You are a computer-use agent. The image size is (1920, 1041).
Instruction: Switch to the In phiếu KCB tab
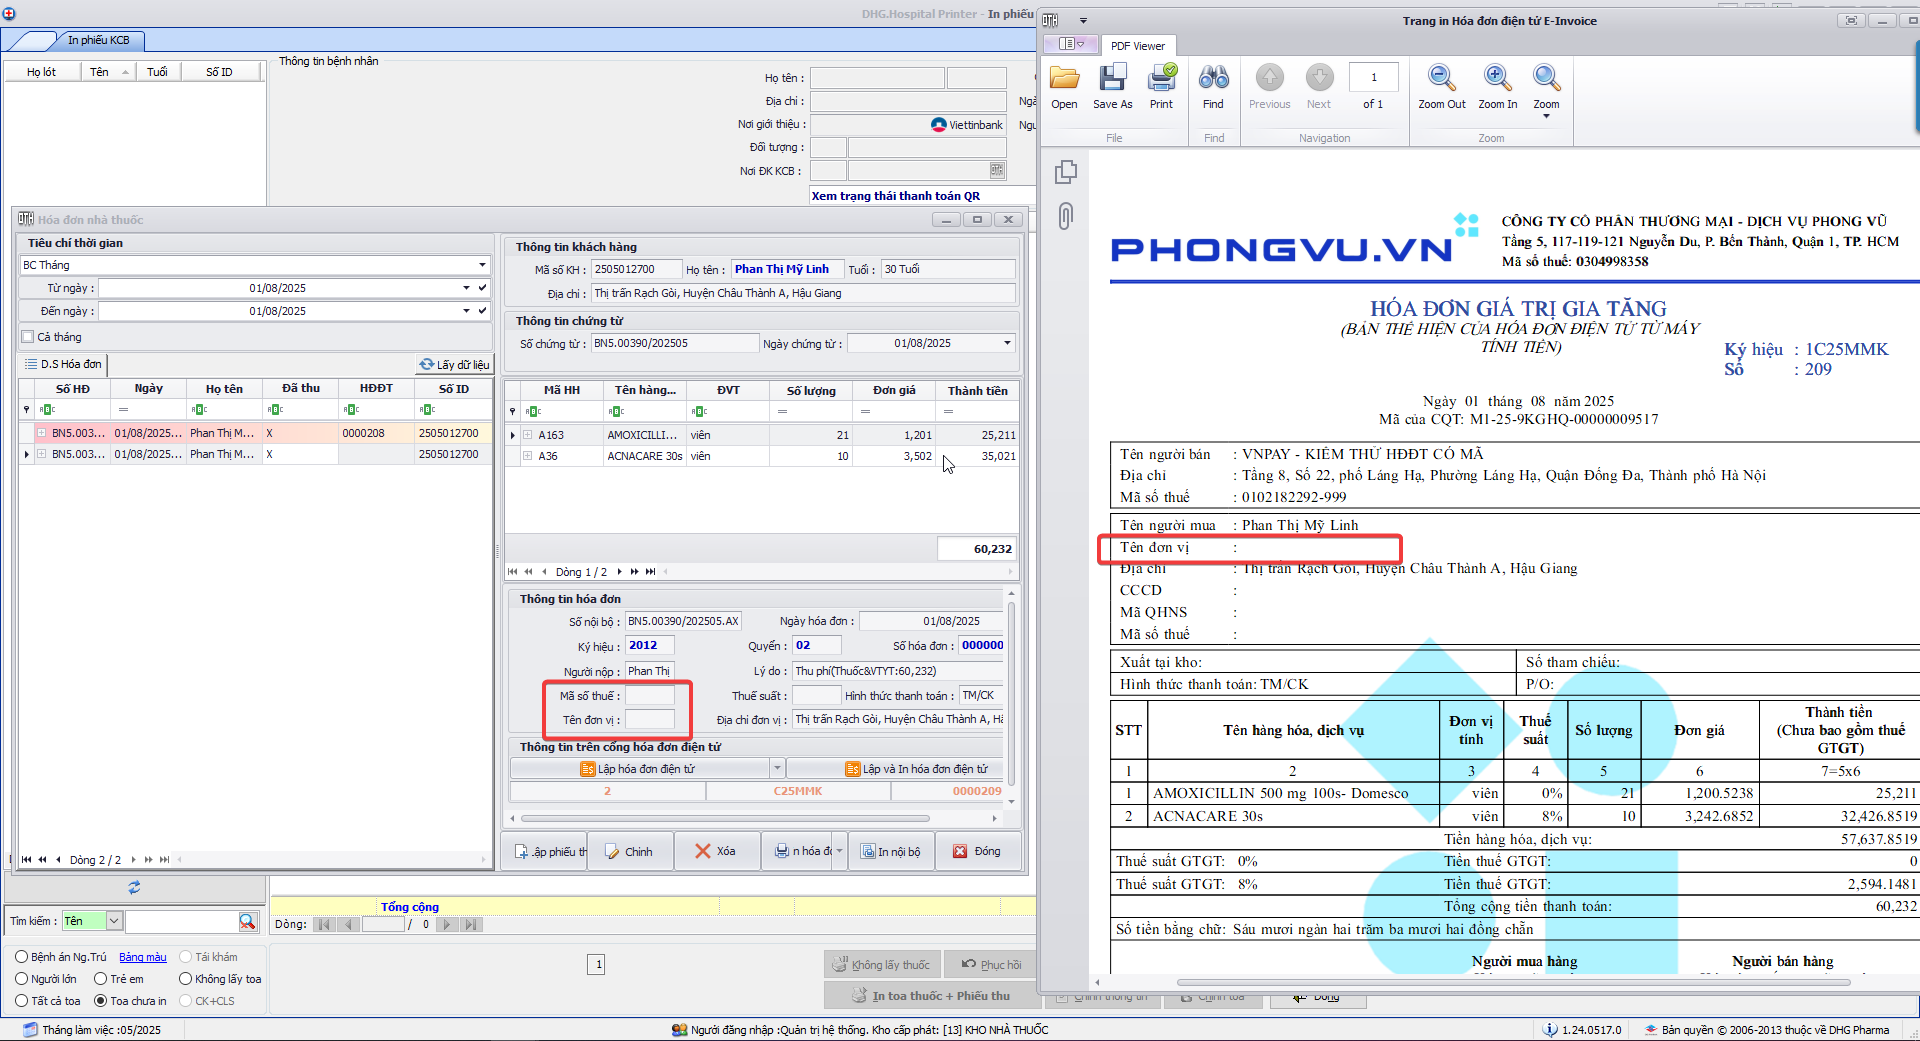pyautogui.click(x=98, y=40)
